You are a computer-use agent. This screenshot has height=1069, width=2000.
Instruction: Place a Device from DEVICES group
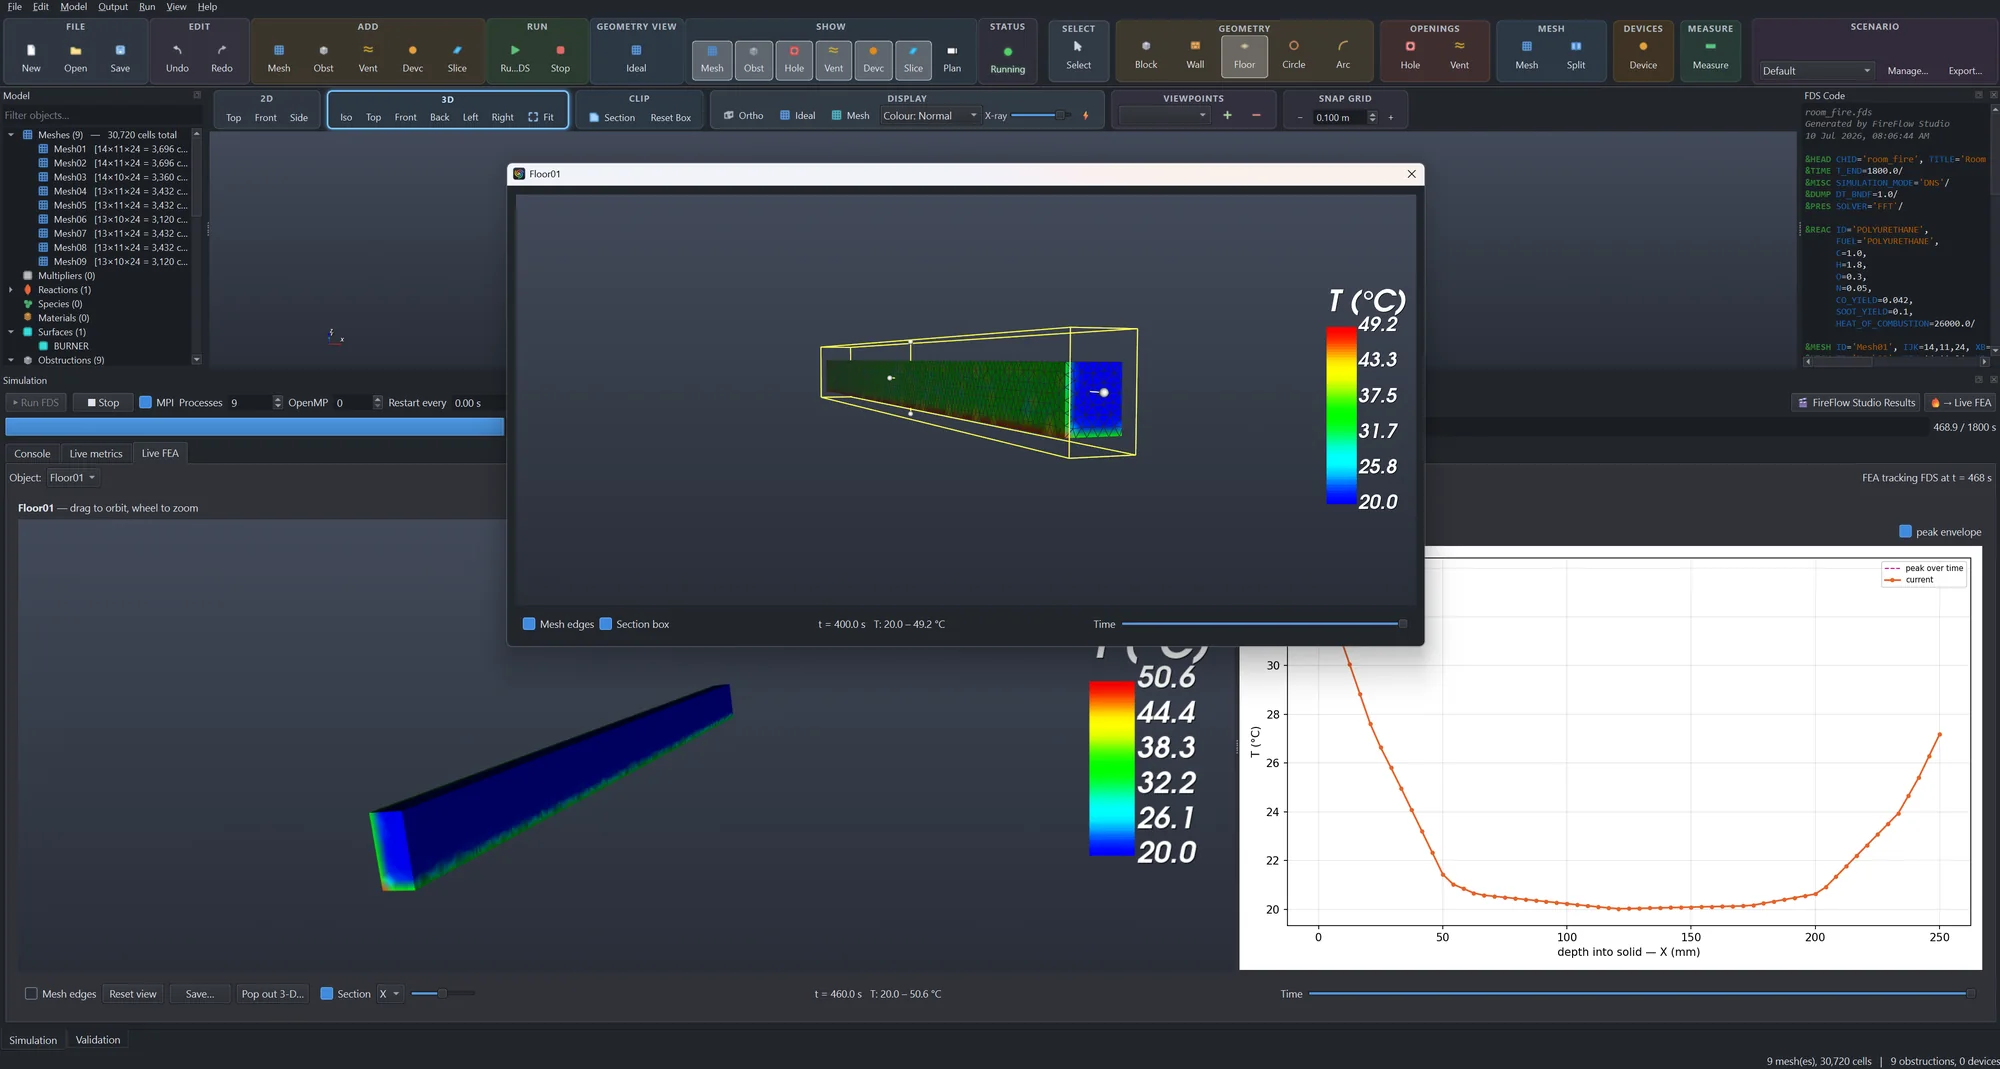tap(1643, 55)
